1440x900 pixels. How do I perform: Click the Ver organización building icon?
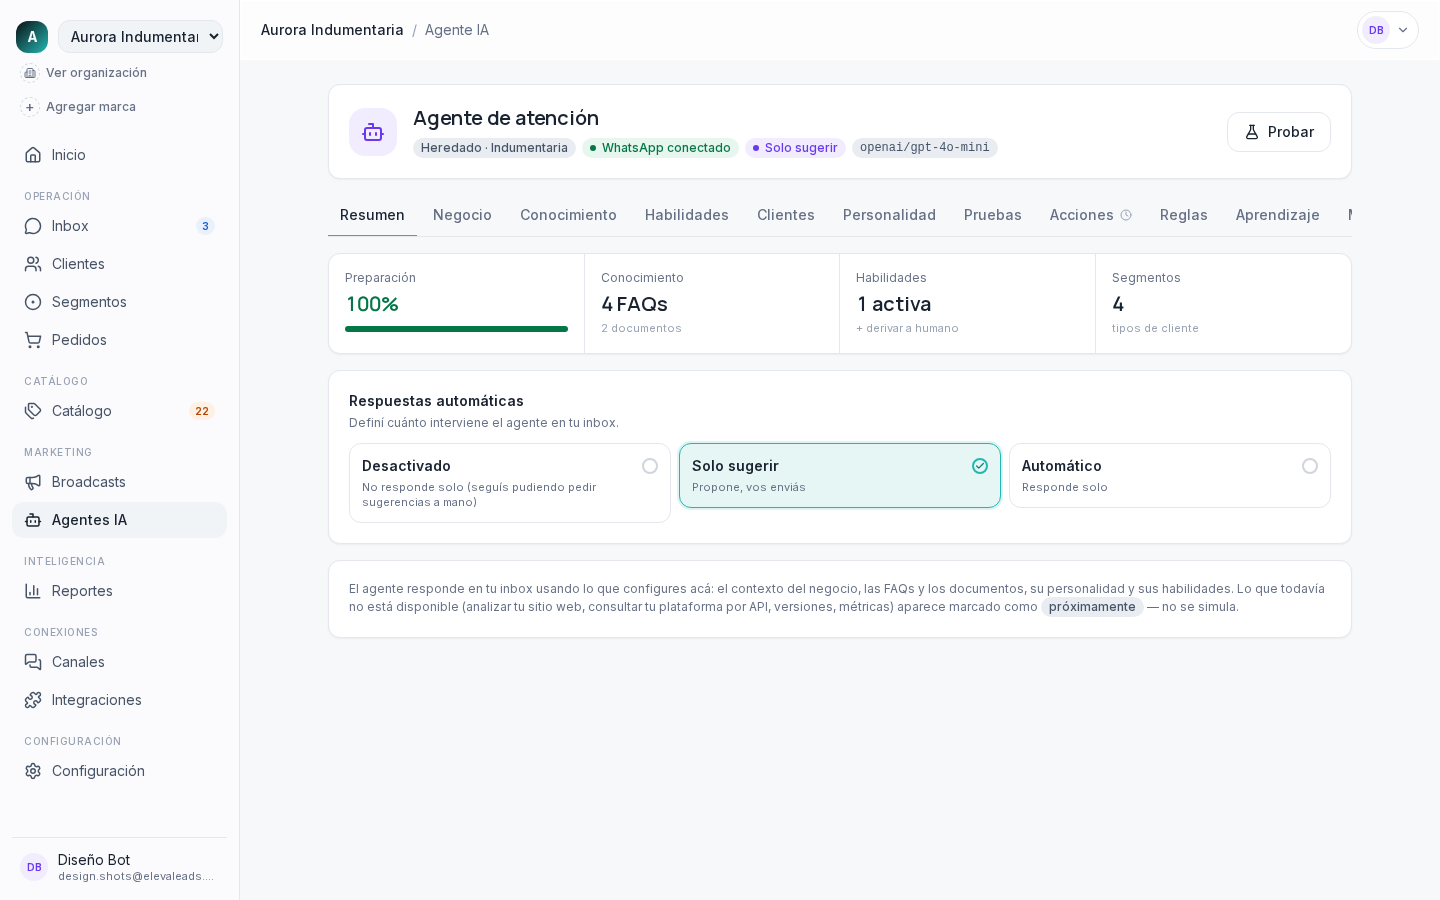point(30,73)
